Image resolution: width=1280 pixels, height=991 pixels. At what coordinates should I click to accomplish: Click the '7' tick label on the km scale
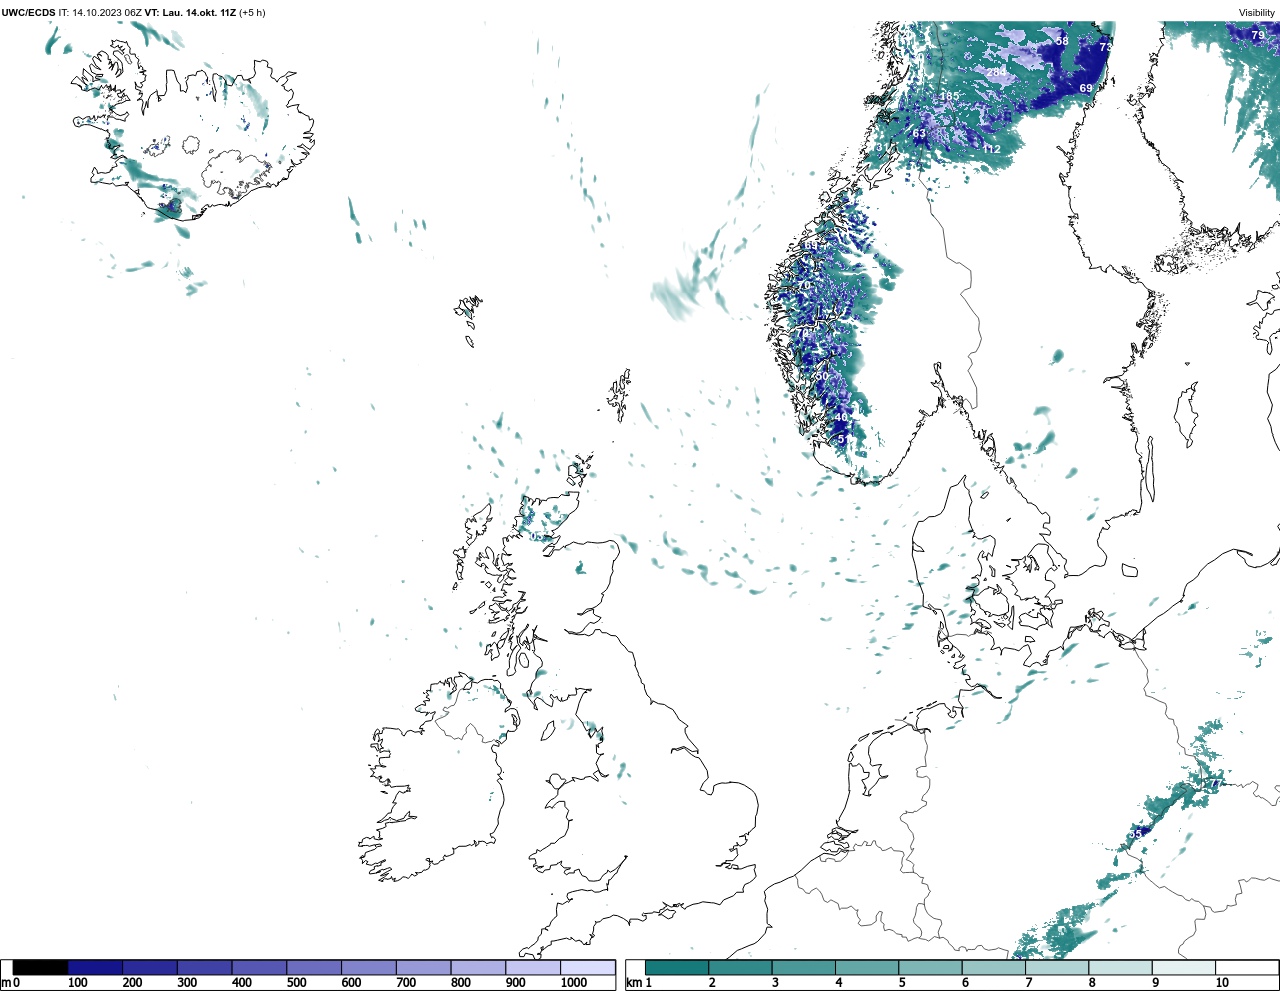1028,983
